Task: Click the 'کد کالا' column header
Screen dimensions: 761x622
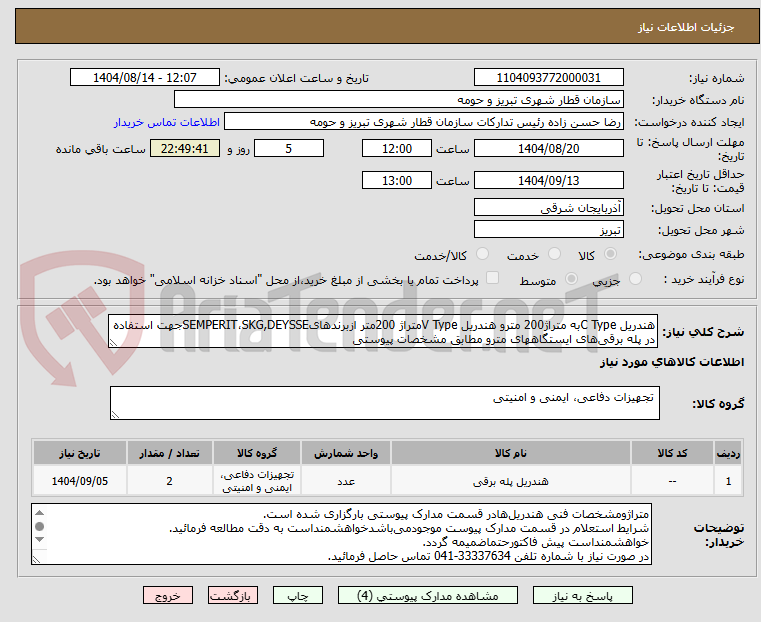Action: pos(672,453)
